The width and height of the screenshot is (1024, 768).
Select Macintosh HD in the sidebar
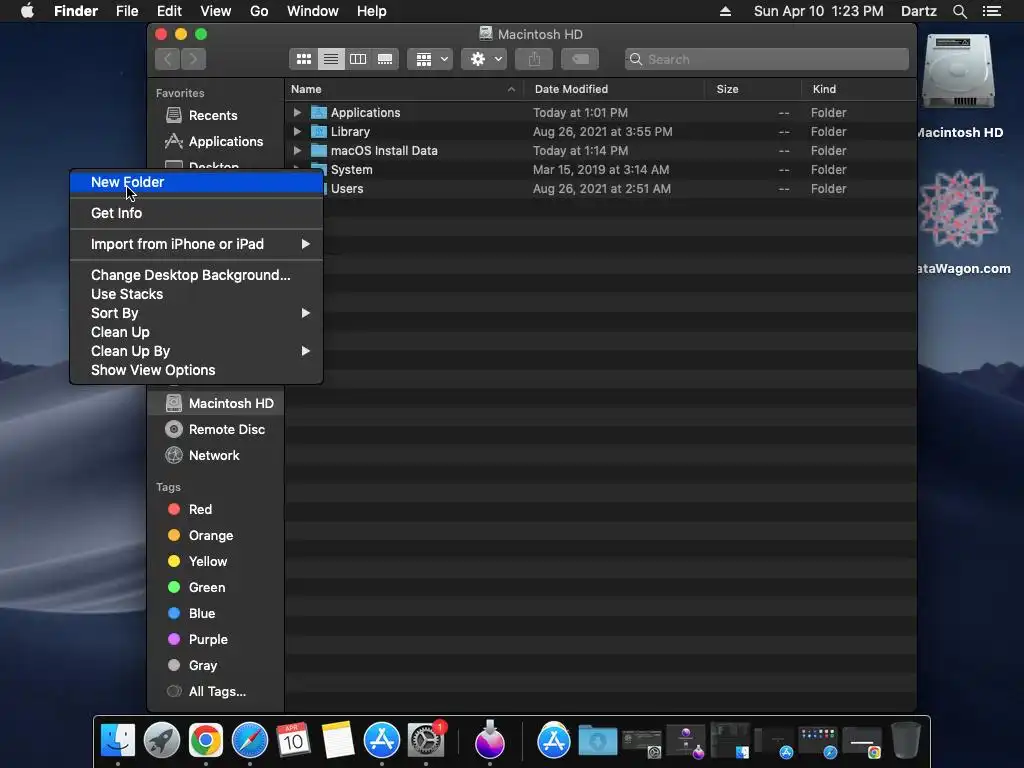click(216, 404)
